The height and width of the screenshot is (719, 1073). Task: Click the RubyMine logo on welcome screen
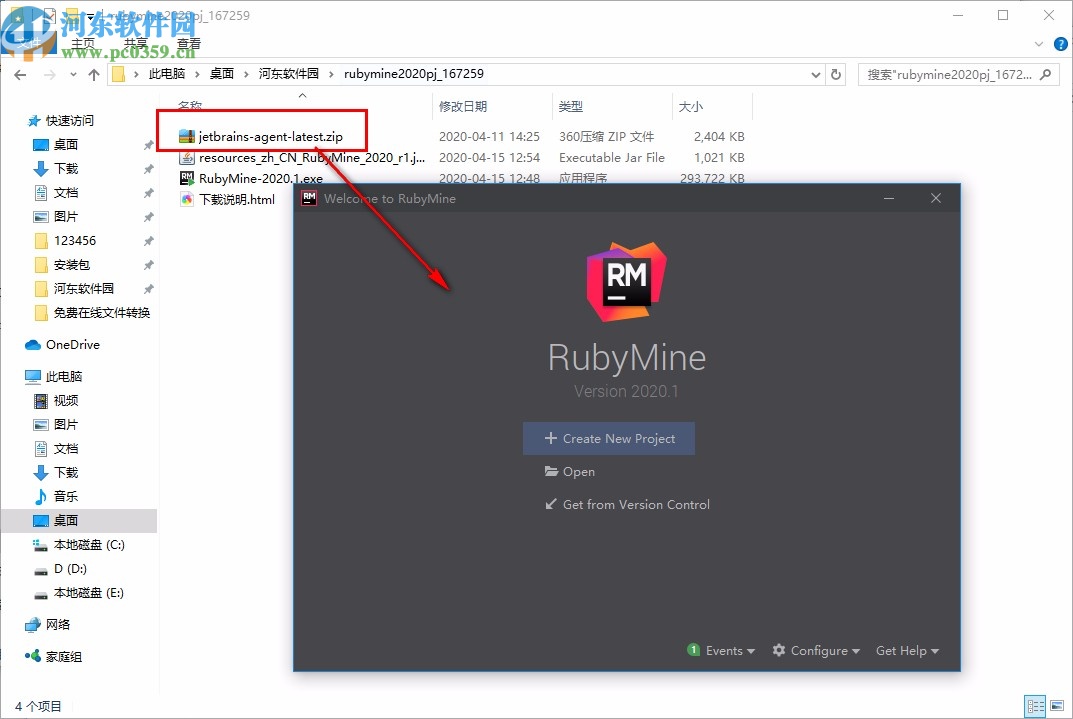pyautogui.click(x=626, y=281)
